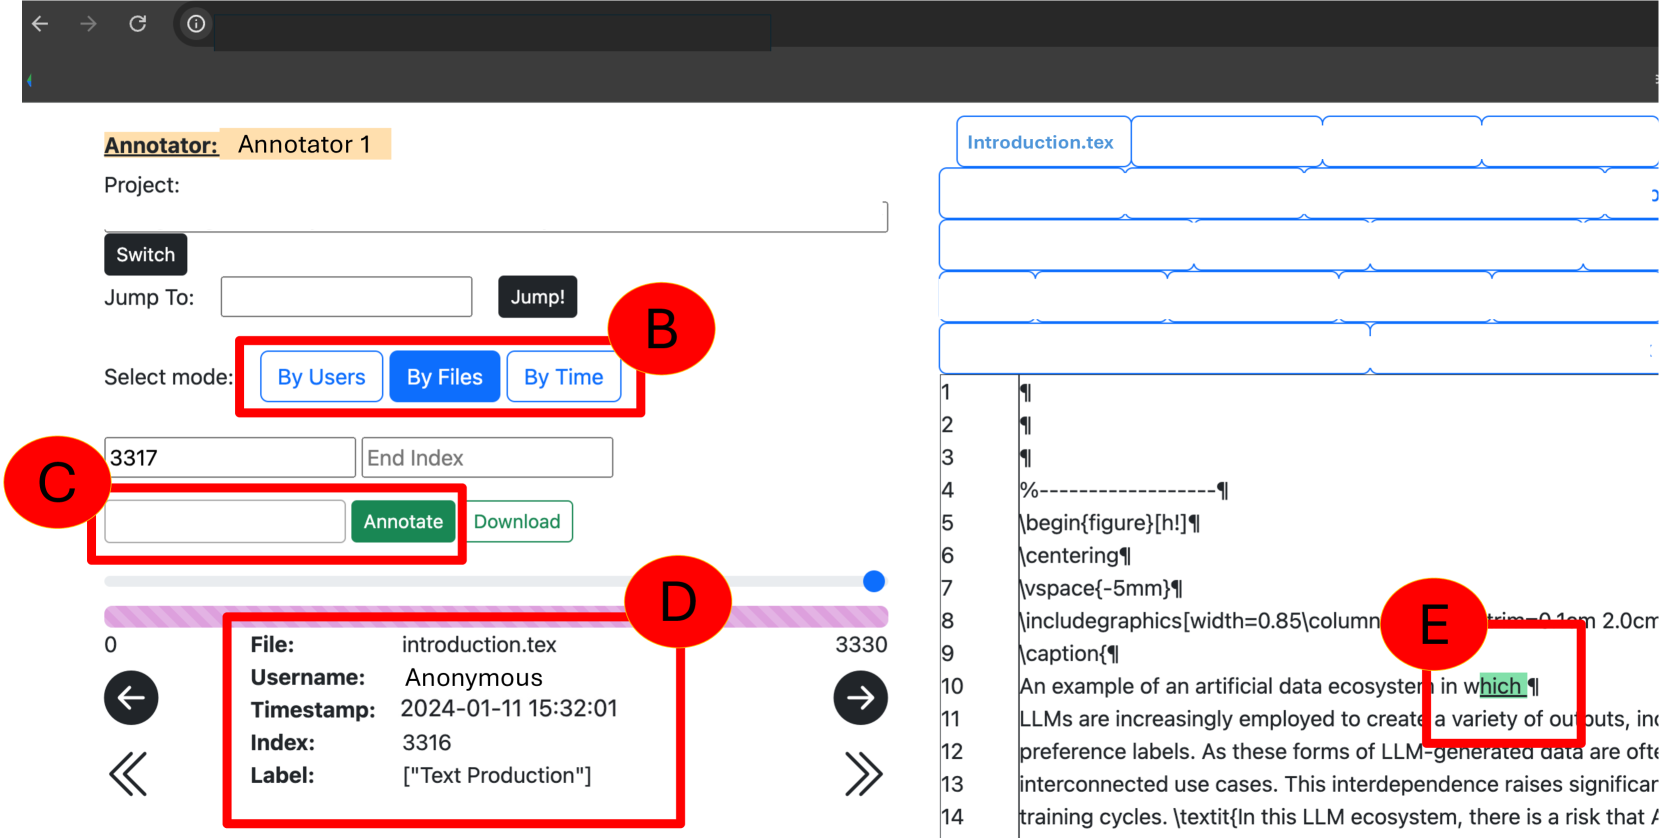This screenshot has height=838, width=1661.
Task: Go back in browser history
Action: [40, 23]
